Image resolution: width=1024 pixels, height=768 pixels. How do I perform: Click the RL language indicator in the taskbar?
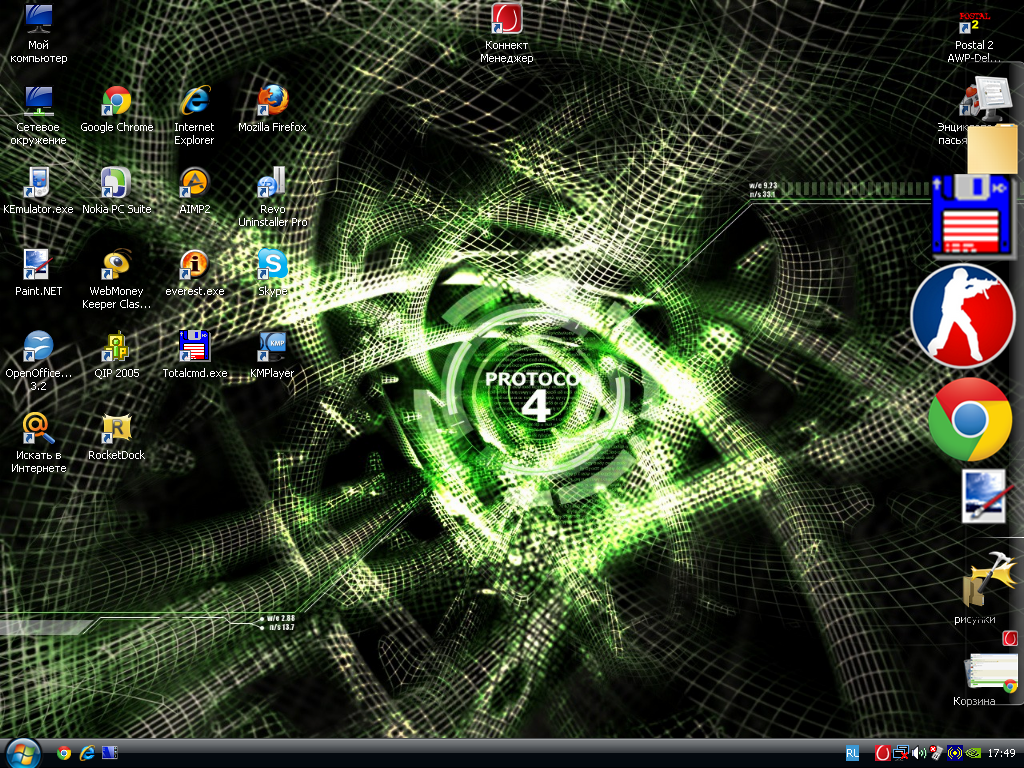(852, 752)
